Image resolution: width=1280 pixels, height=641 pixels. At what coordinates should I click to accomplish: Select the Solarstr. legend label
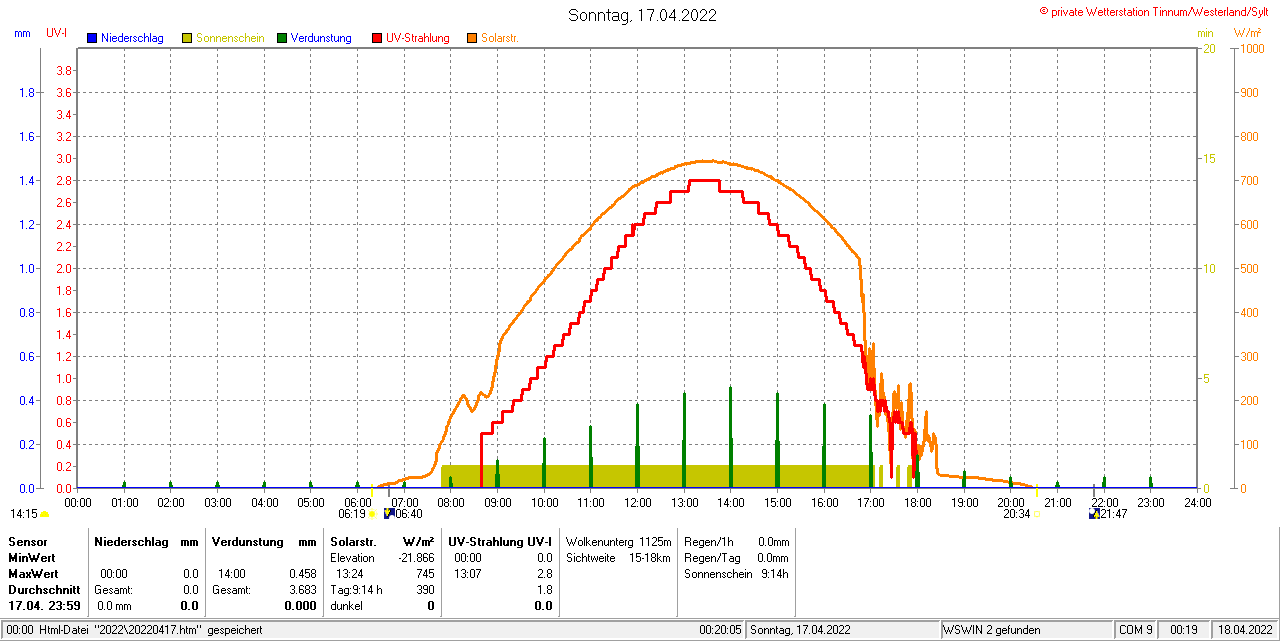tap(500, 38)
